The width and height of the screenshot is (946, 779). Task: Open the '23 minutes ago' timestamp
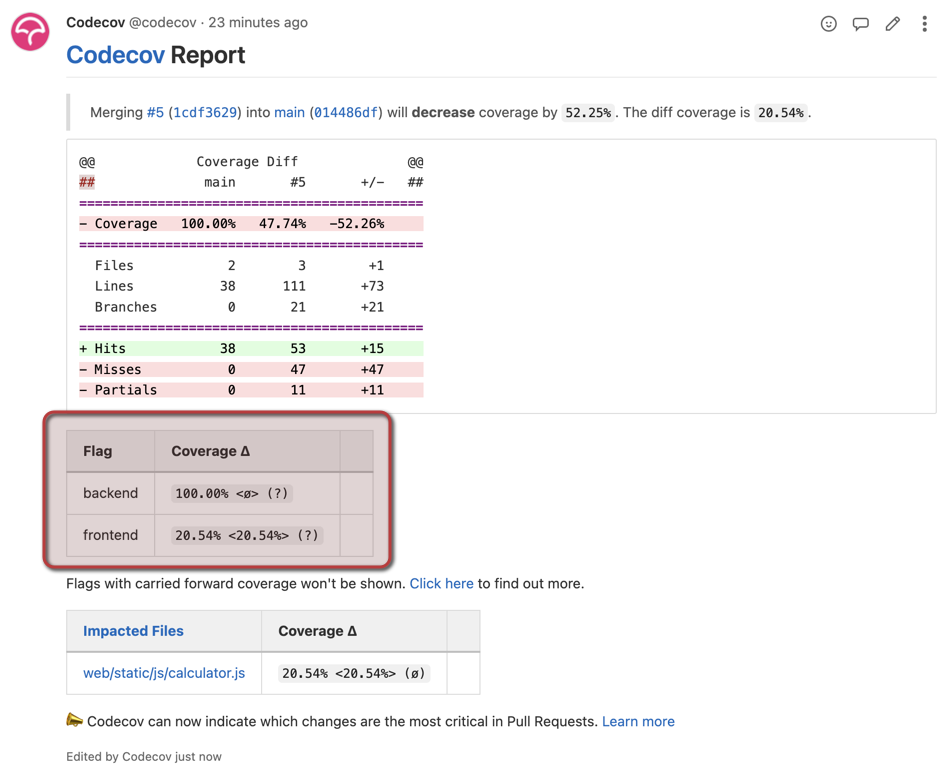[x=258, y=22]
